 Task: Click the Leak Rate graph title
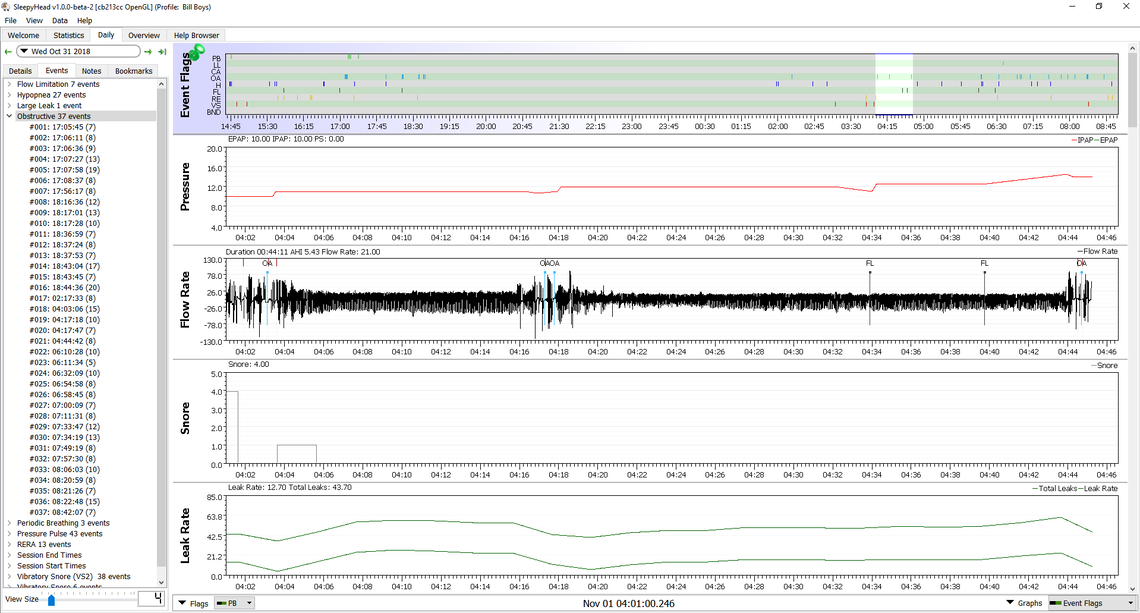(185, 535)
